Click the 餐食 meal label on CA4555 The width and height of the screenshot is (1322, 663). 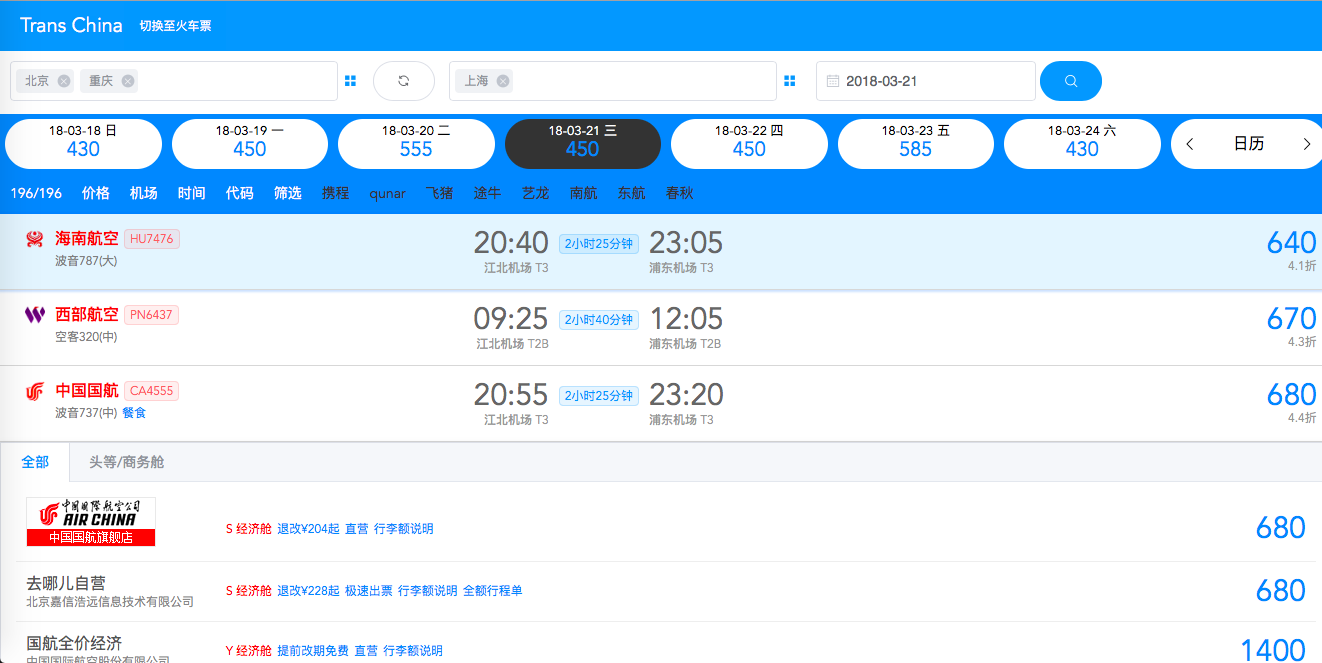tap(134, 413)
